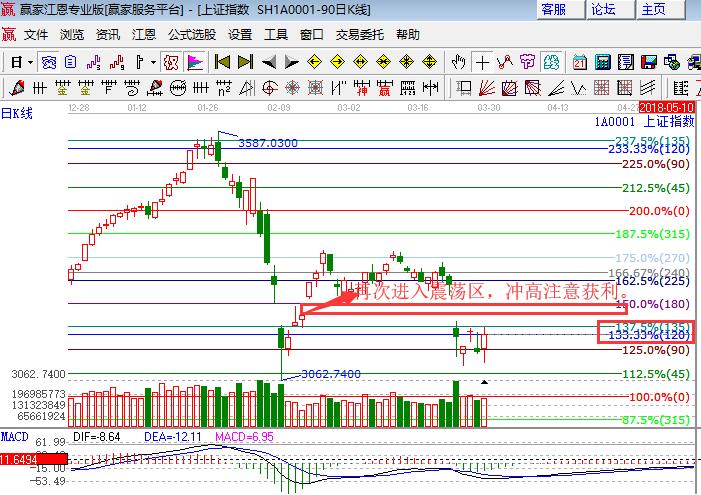Open the 交易委托 menu
Screen dimensions: 701x495
pyautogui.click(x=359, y=34)
